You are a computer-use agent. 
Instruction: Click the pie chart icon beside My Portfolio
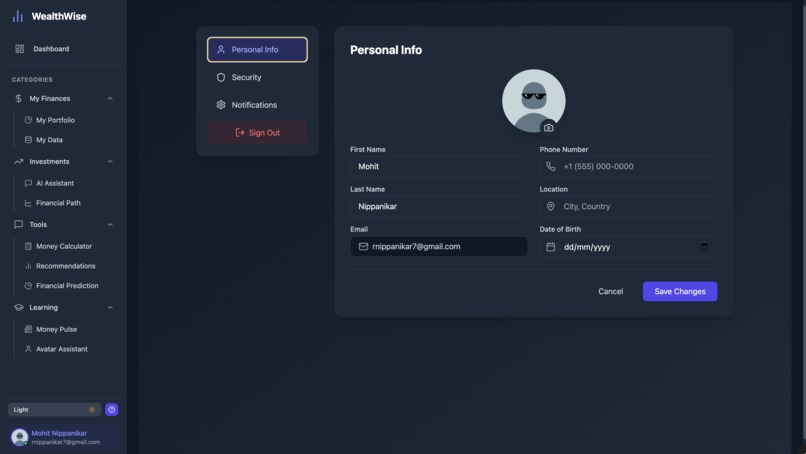pyautogui.click(x=28, y=120)
